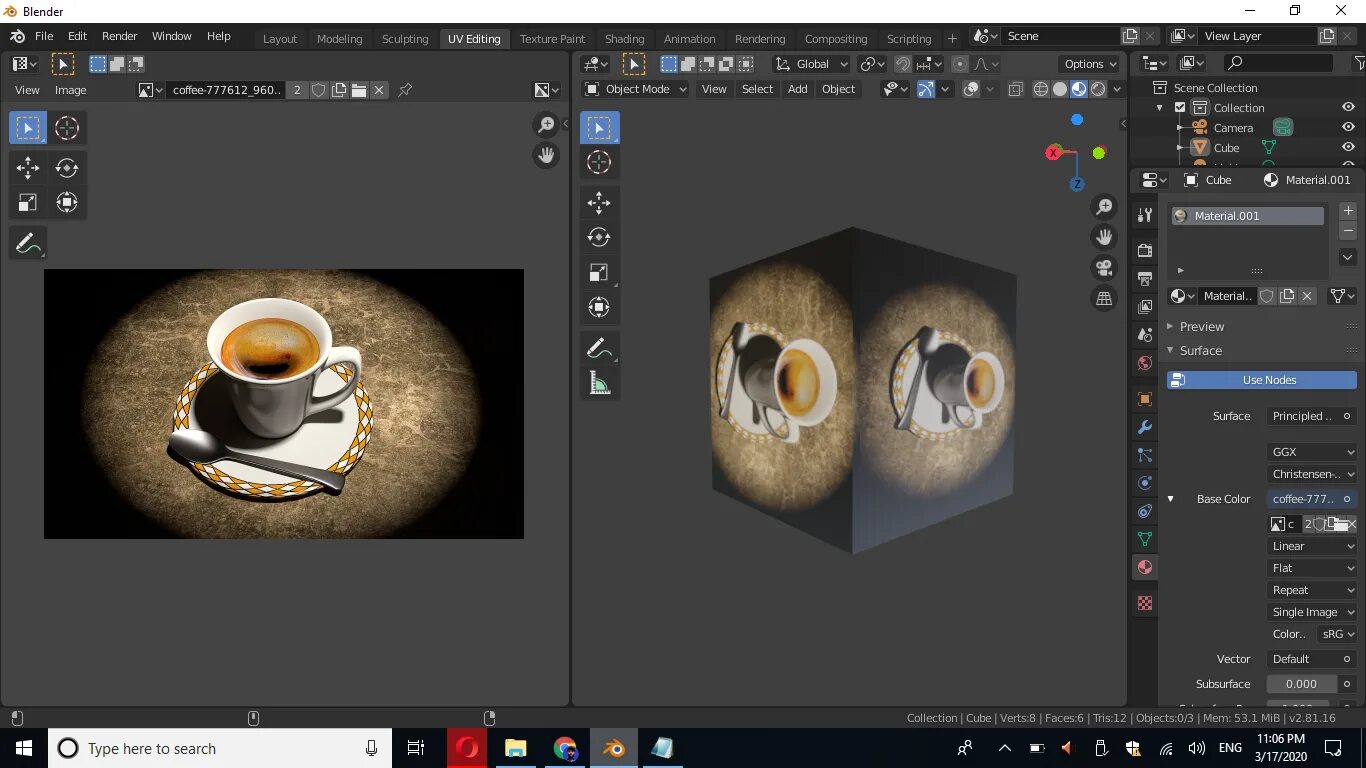This screenshot has width=1366, height=768.
Task: Select the Move tool in UV editor toolbar
Action: (x=27, y=167)
